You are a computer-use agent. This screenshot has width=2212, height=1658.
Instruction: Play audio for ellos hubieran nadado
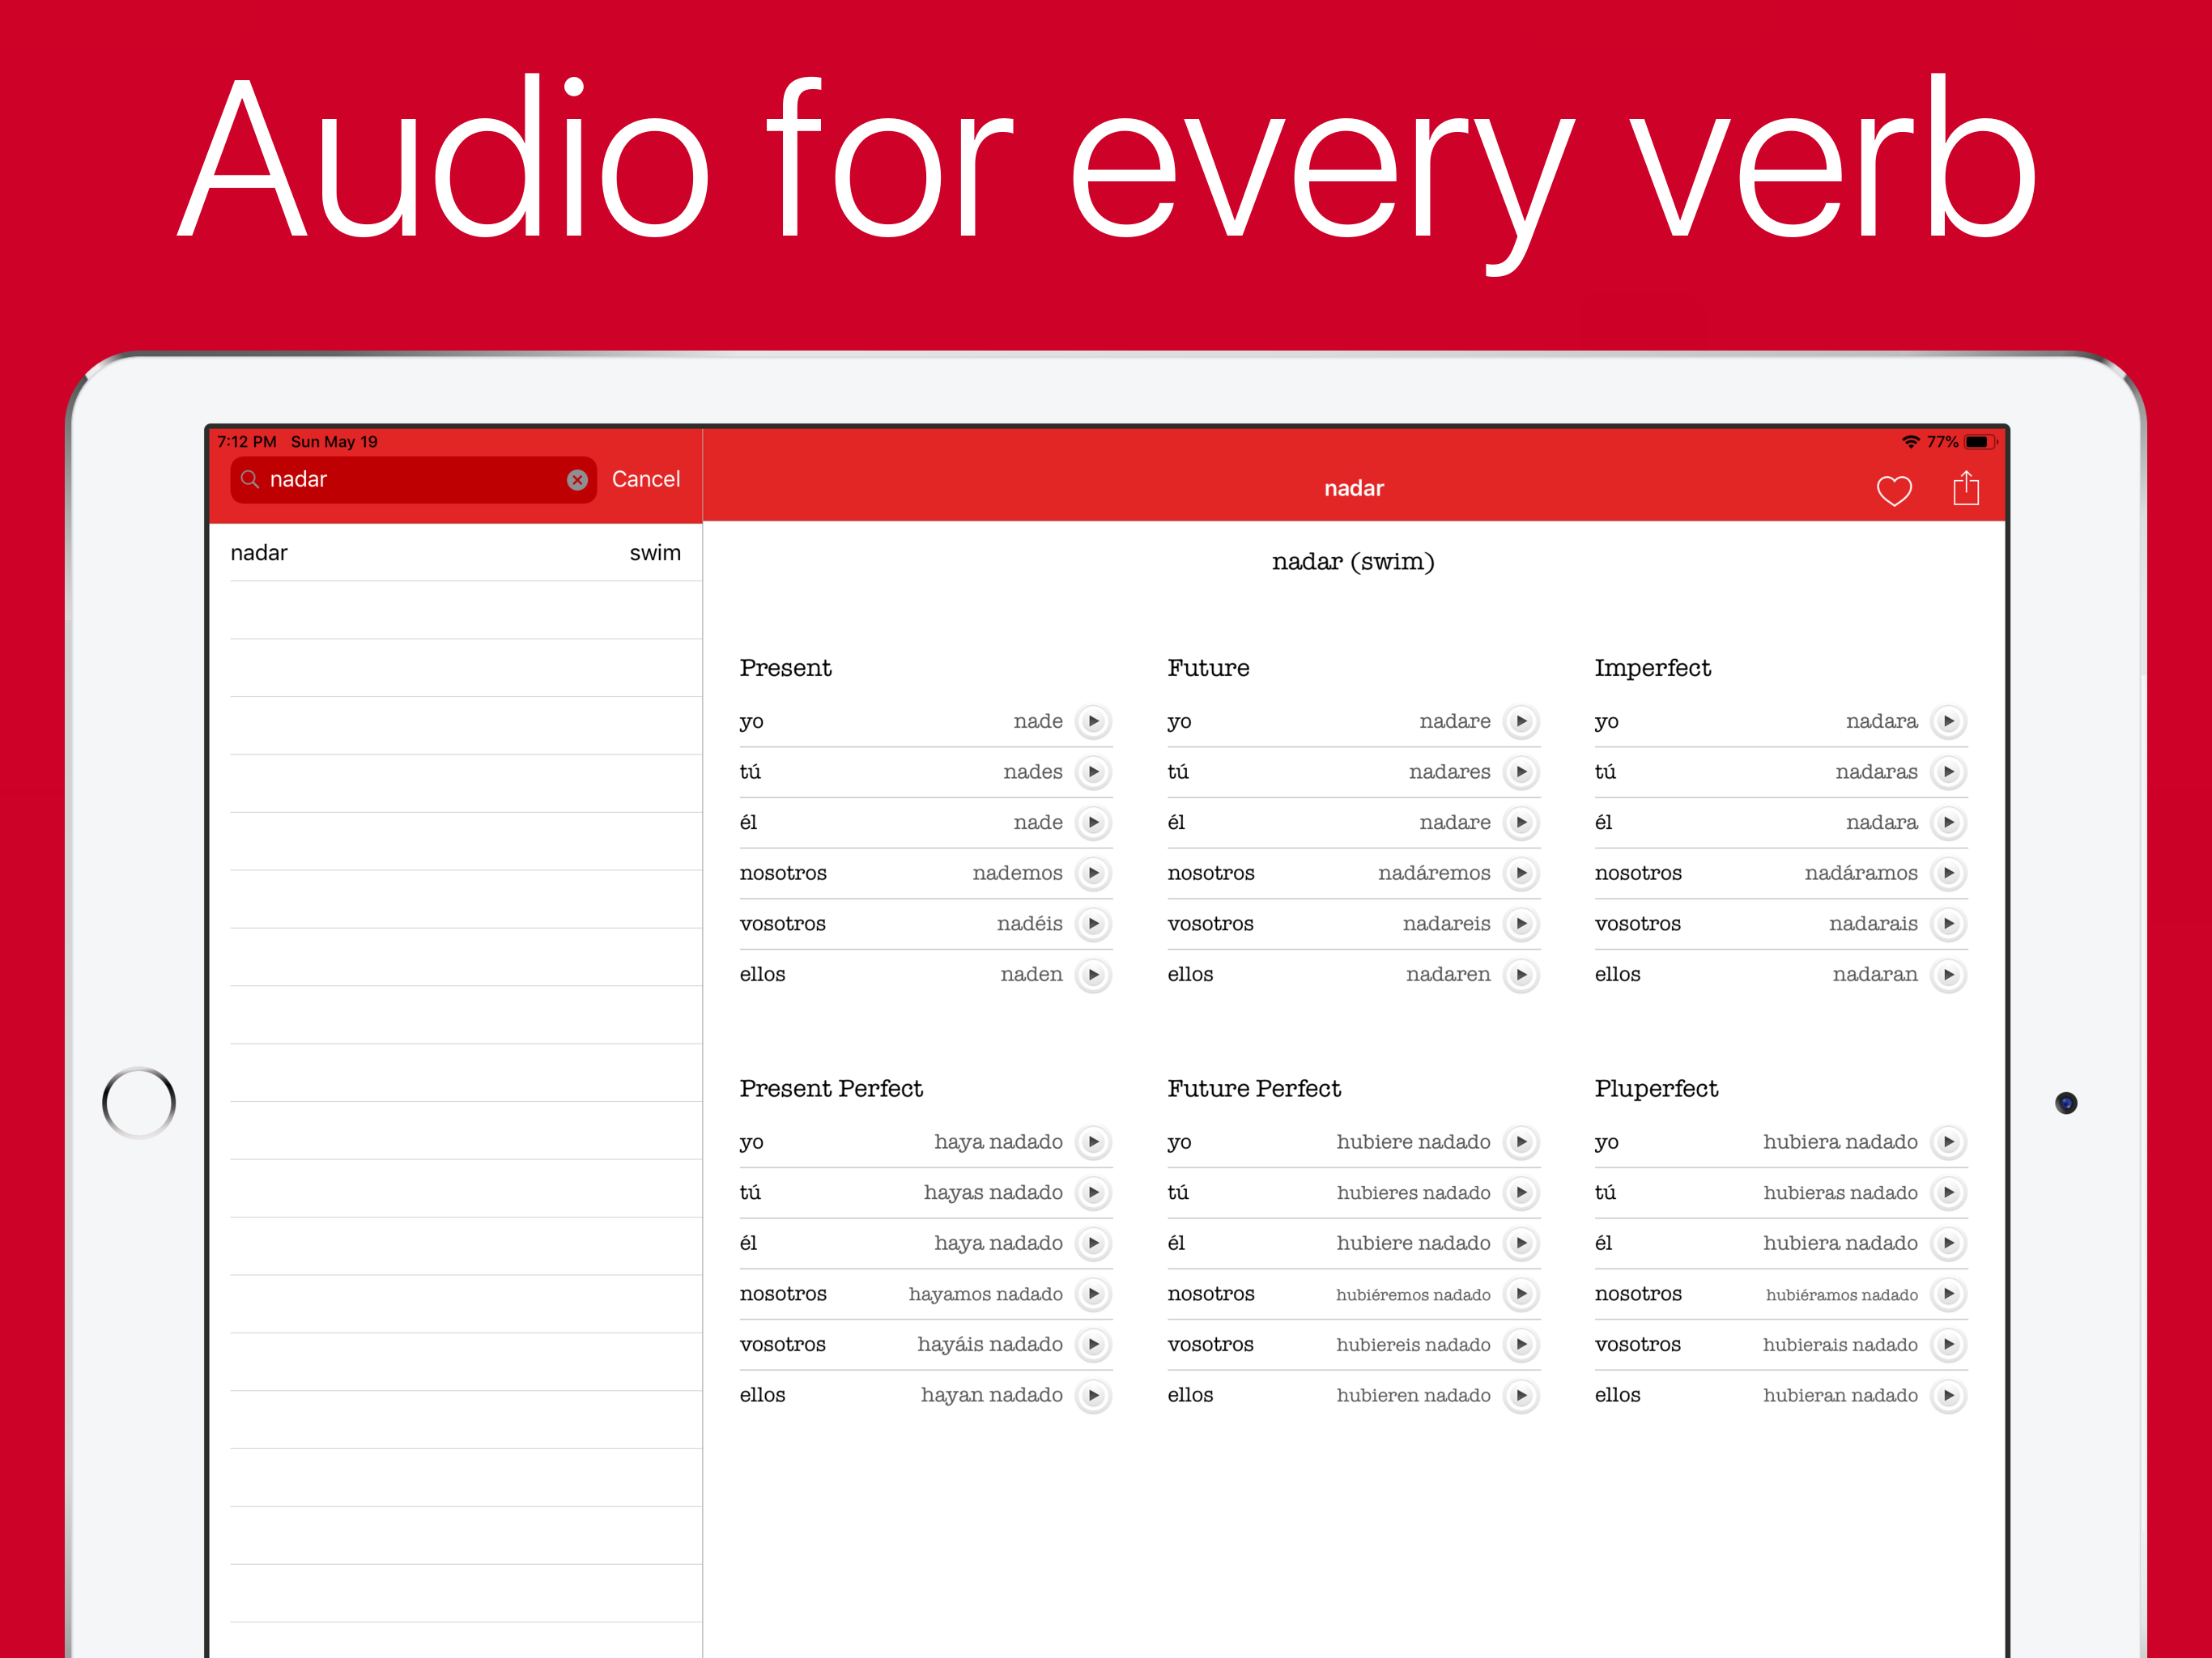(x=1948, y=1395)
